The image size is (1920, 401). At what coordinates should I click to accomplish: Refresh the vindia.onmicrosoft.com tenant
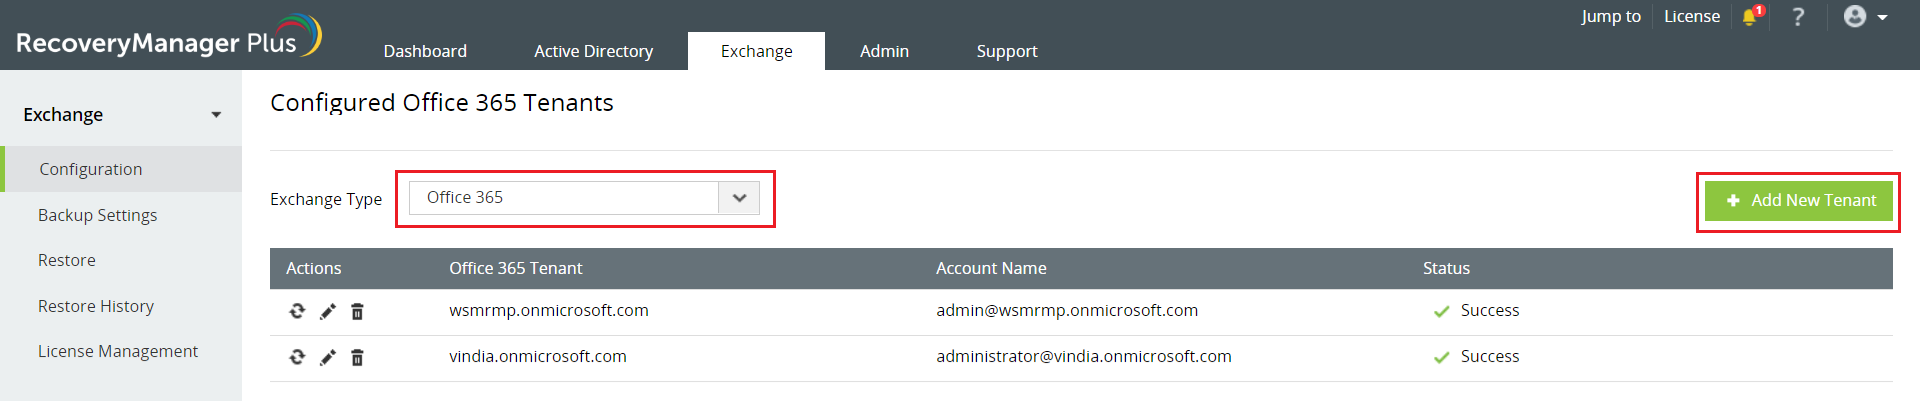tap(297, 357)
